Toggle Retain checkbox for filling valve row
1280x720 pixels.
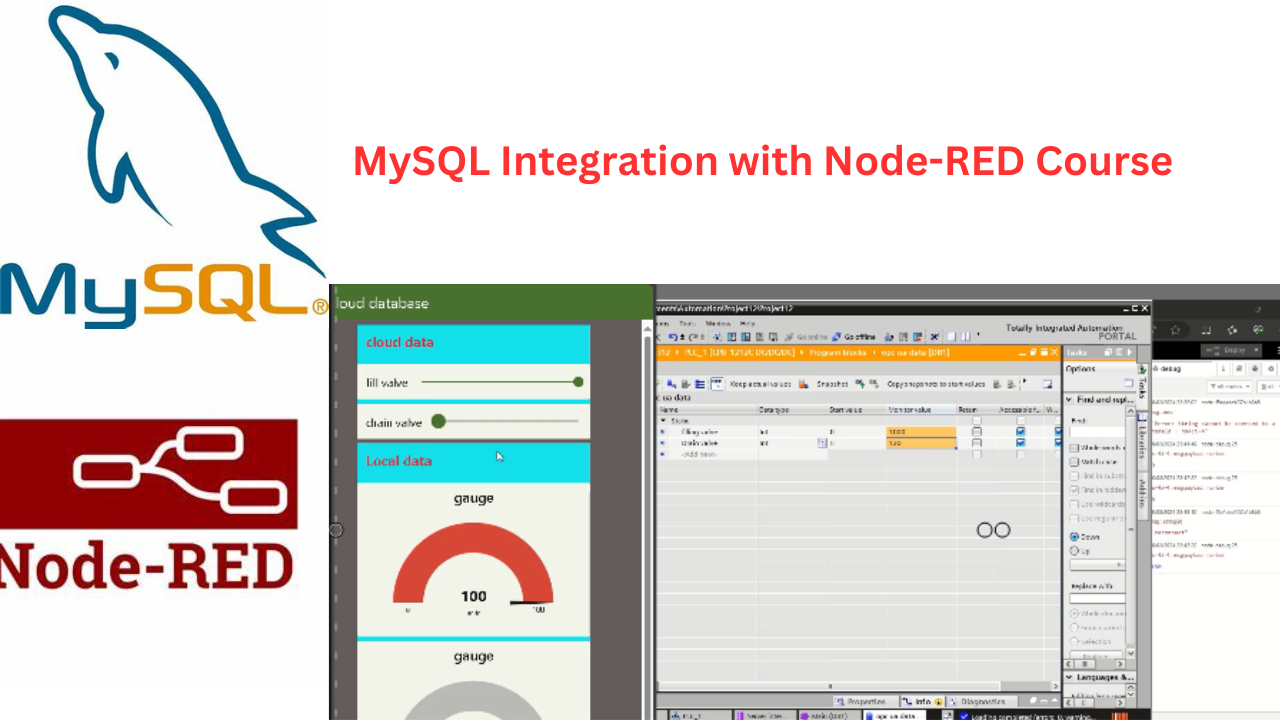click(977, 431)
